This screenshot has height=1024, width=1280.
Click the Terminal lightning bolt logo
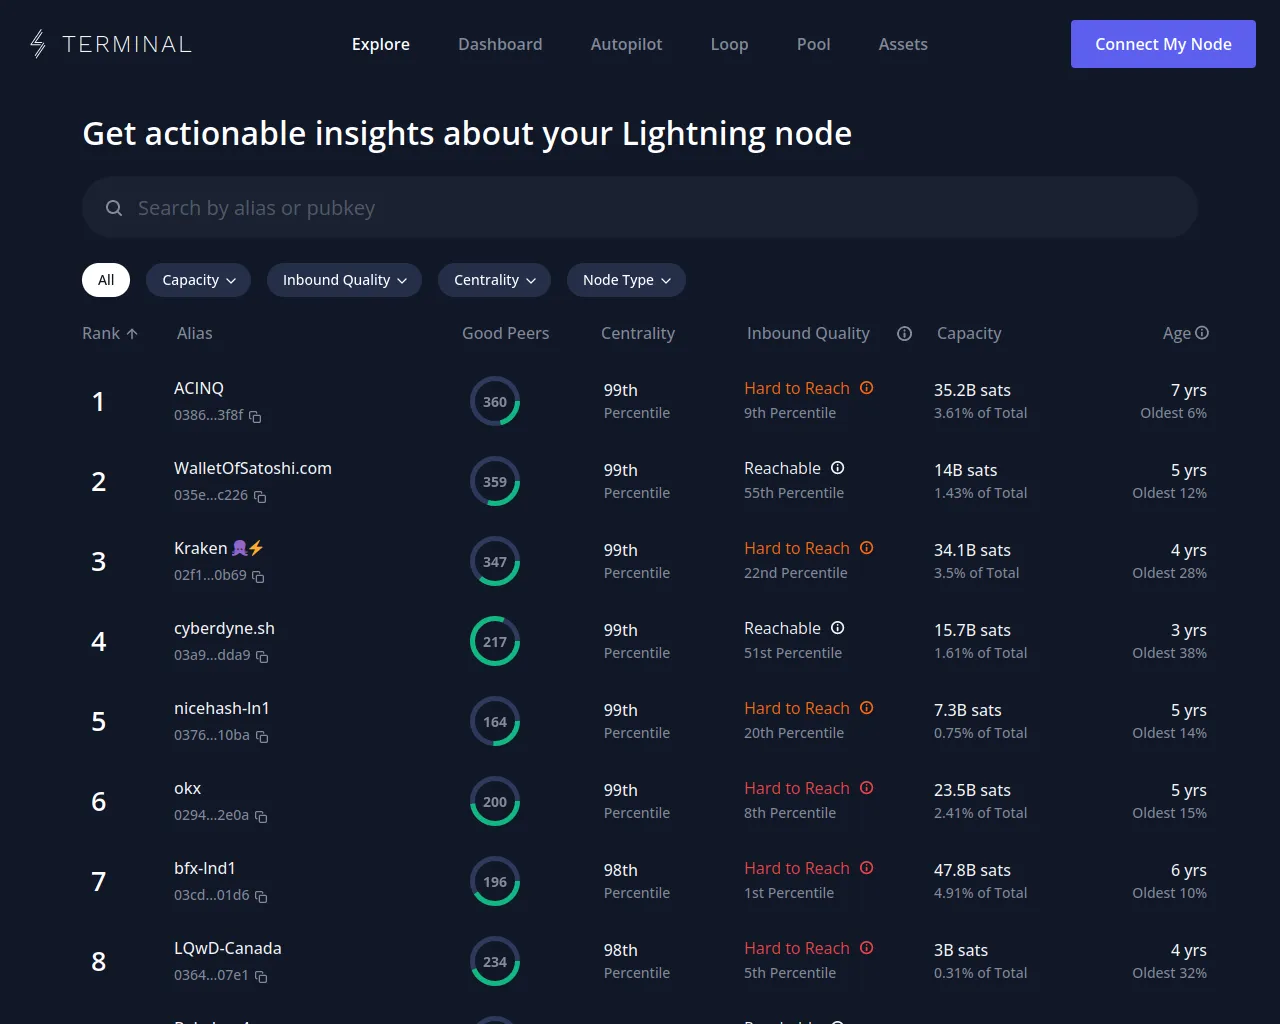coord(38,44)
